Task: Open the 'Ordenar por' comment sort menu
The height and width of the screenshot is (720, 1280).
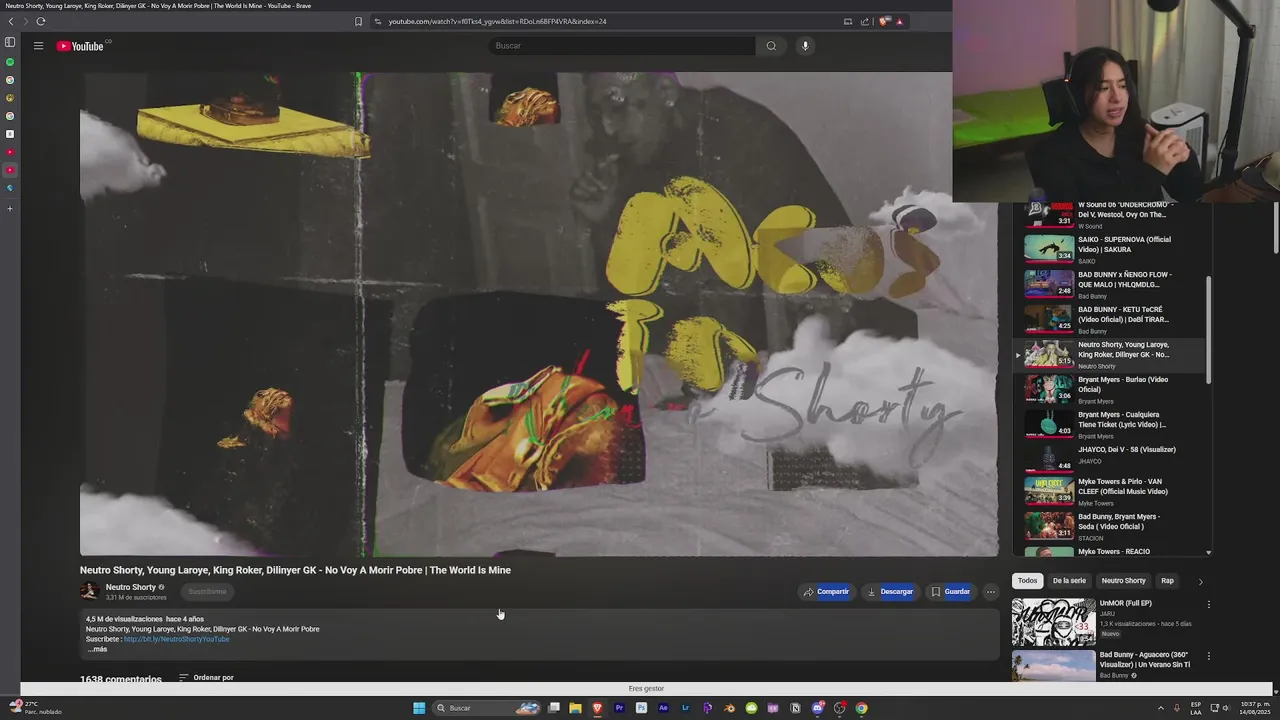Action: coord(206,677)
